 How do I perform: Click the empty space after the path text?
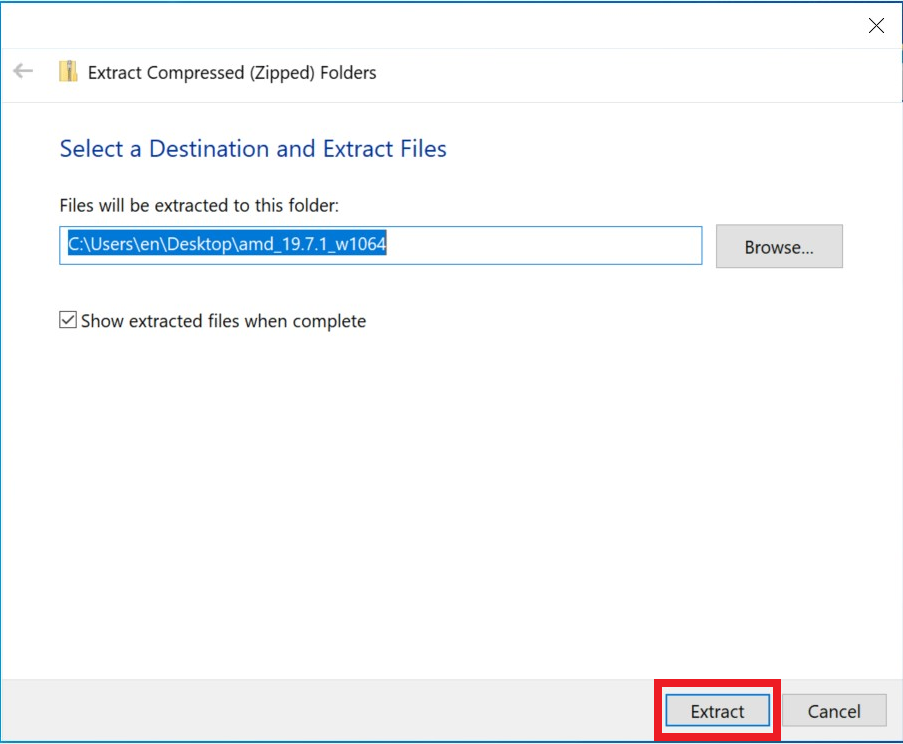pyautogui.click(x=550, y=245)
